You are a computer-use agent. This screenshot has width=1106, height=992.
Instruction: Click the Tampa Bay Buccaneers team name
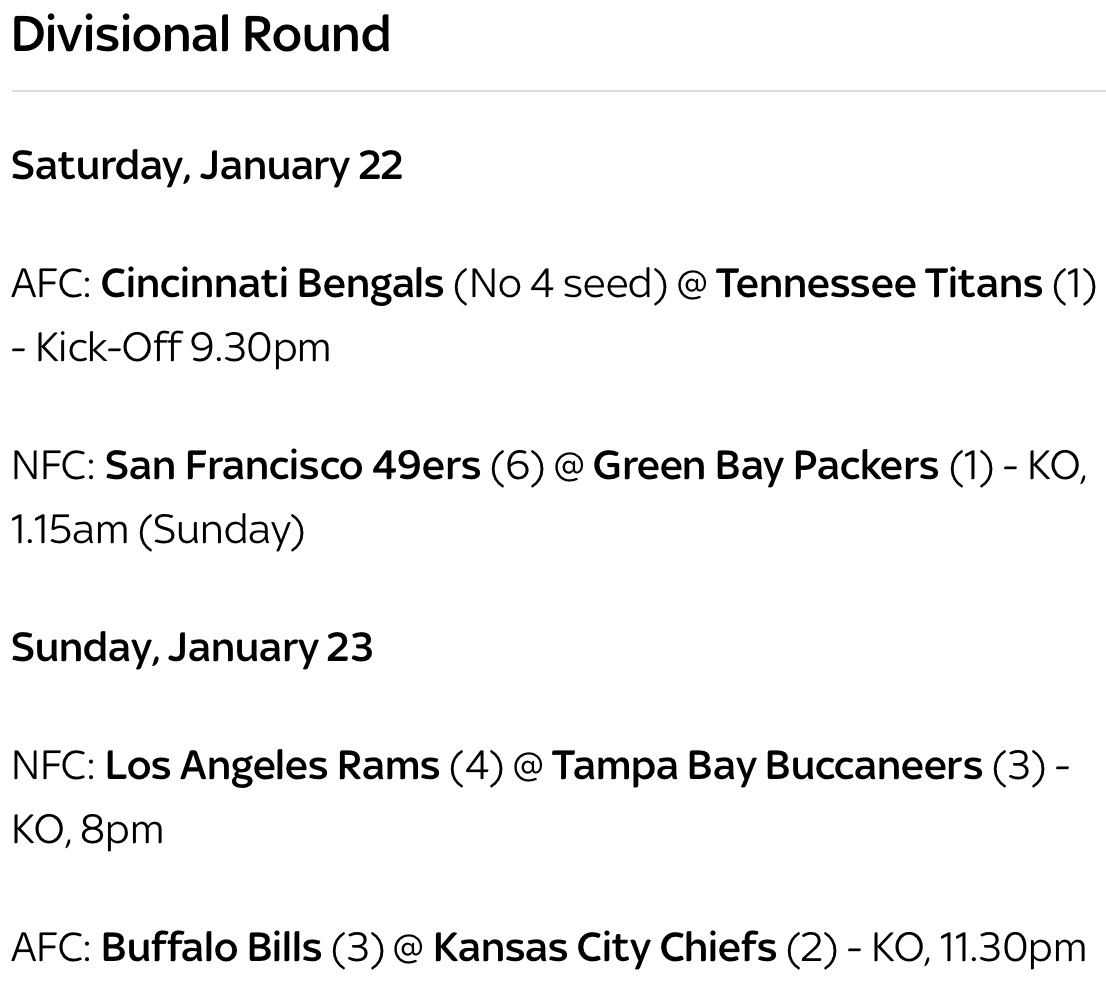coord(767,767)
